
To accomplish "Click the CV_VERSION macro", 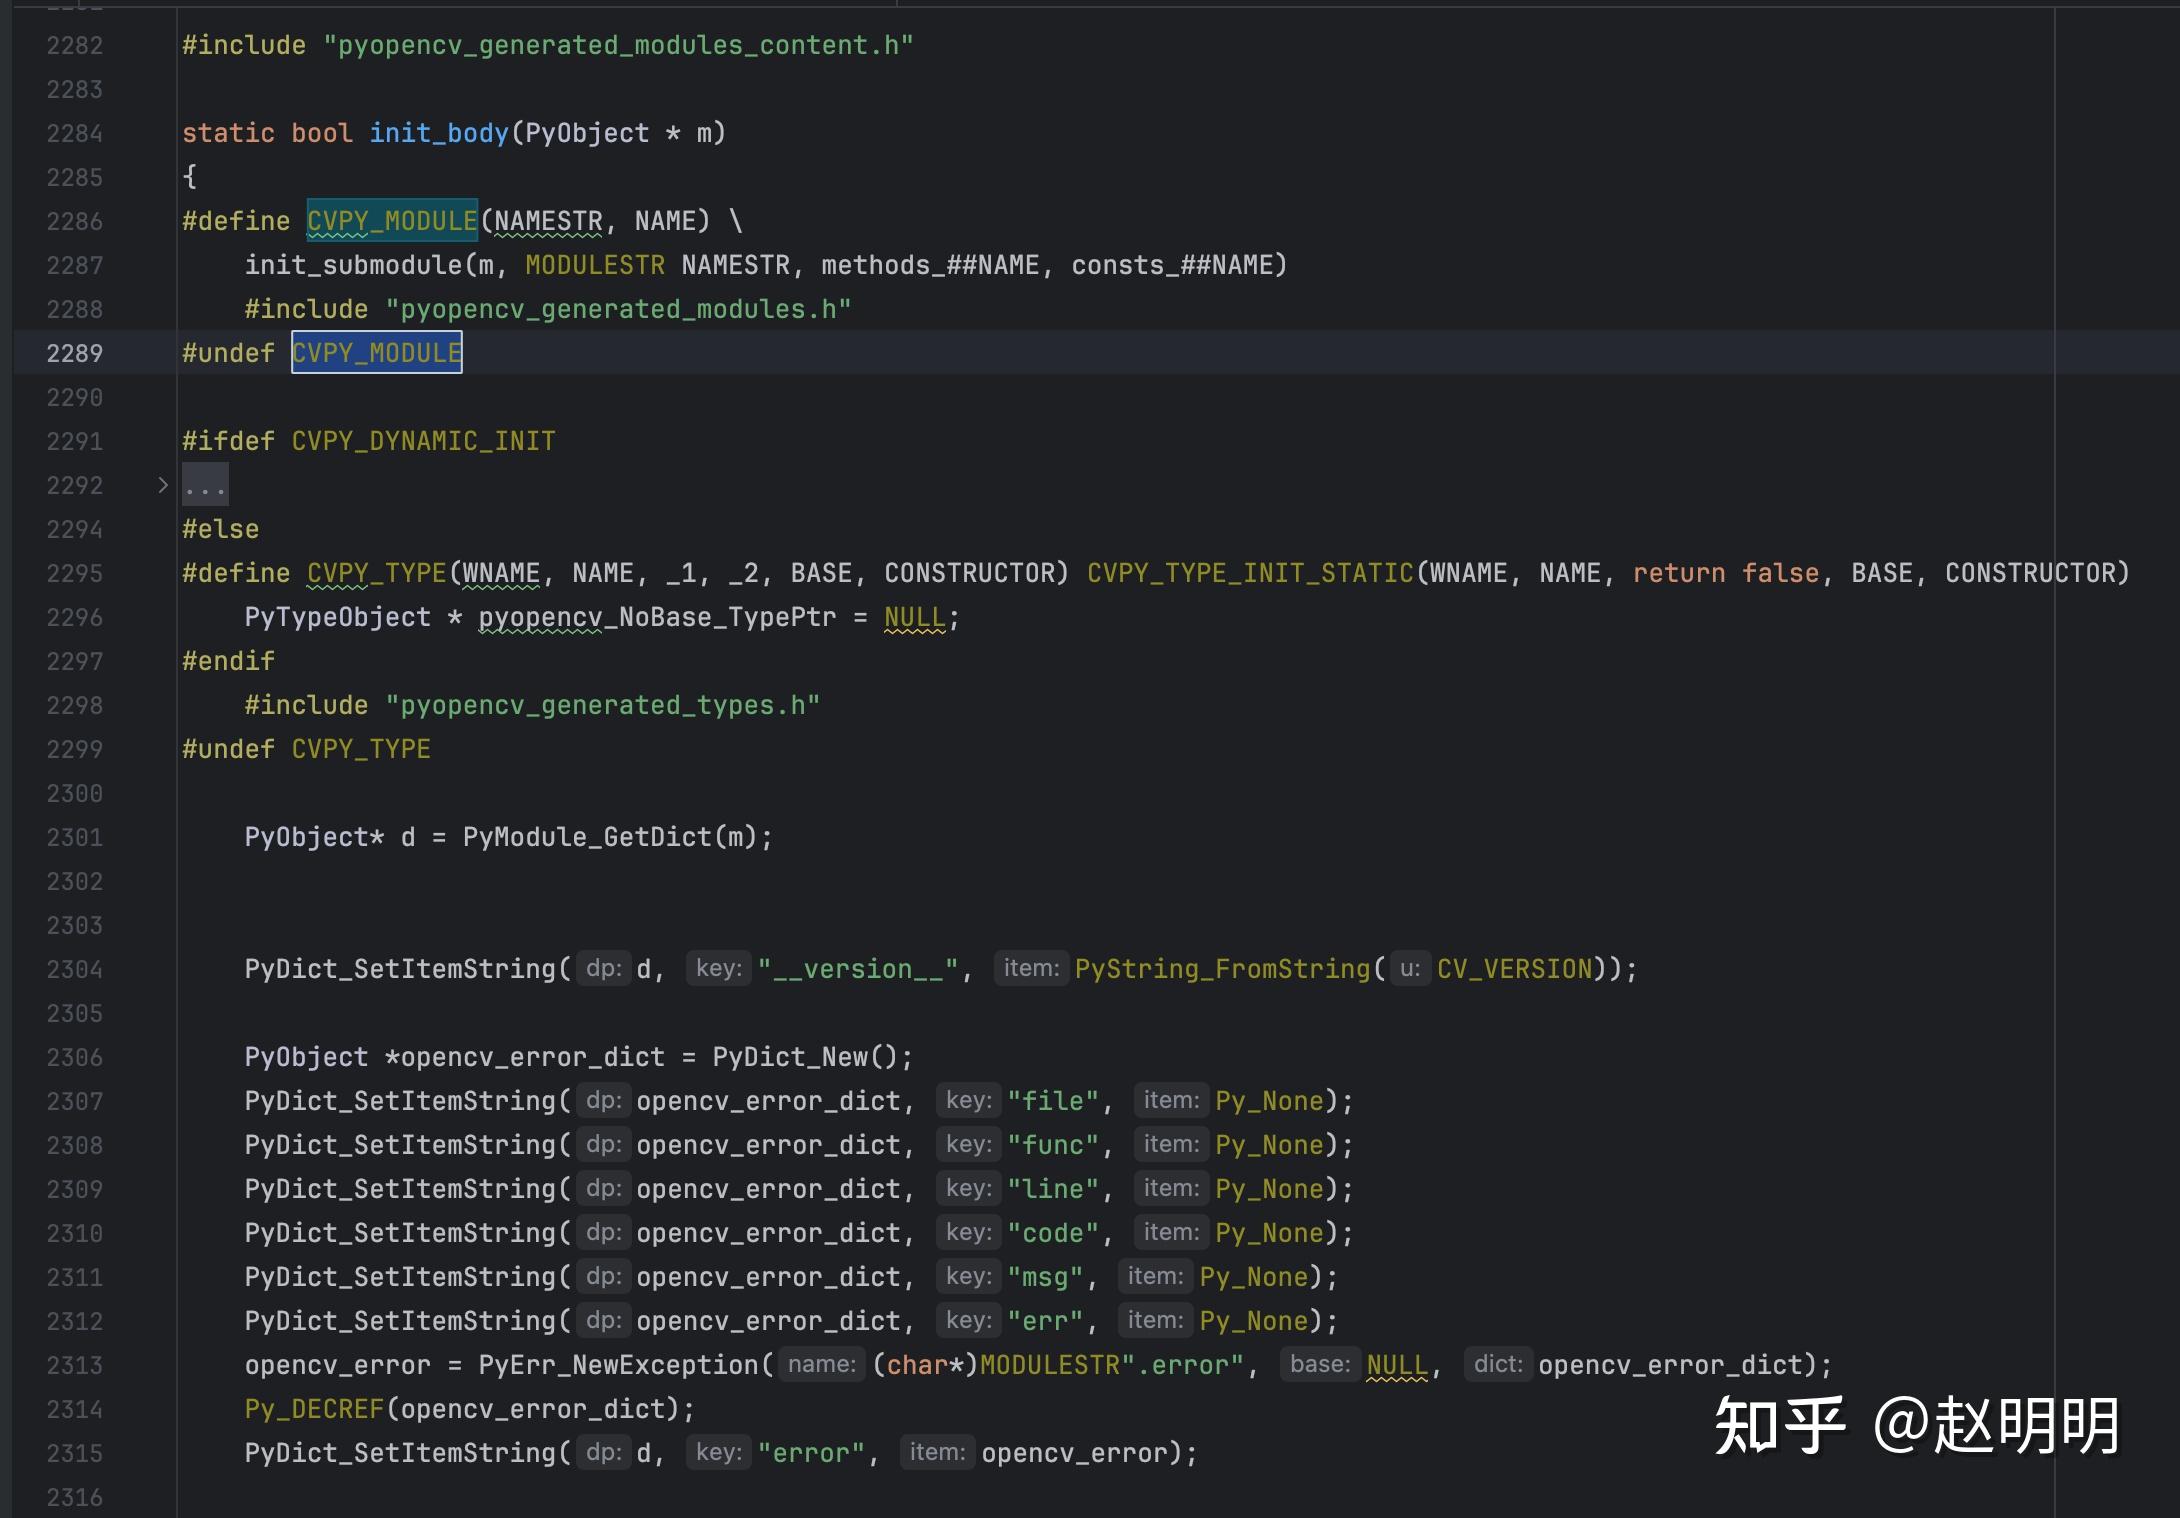I will pyautogui.click(x=1514, y=969).
